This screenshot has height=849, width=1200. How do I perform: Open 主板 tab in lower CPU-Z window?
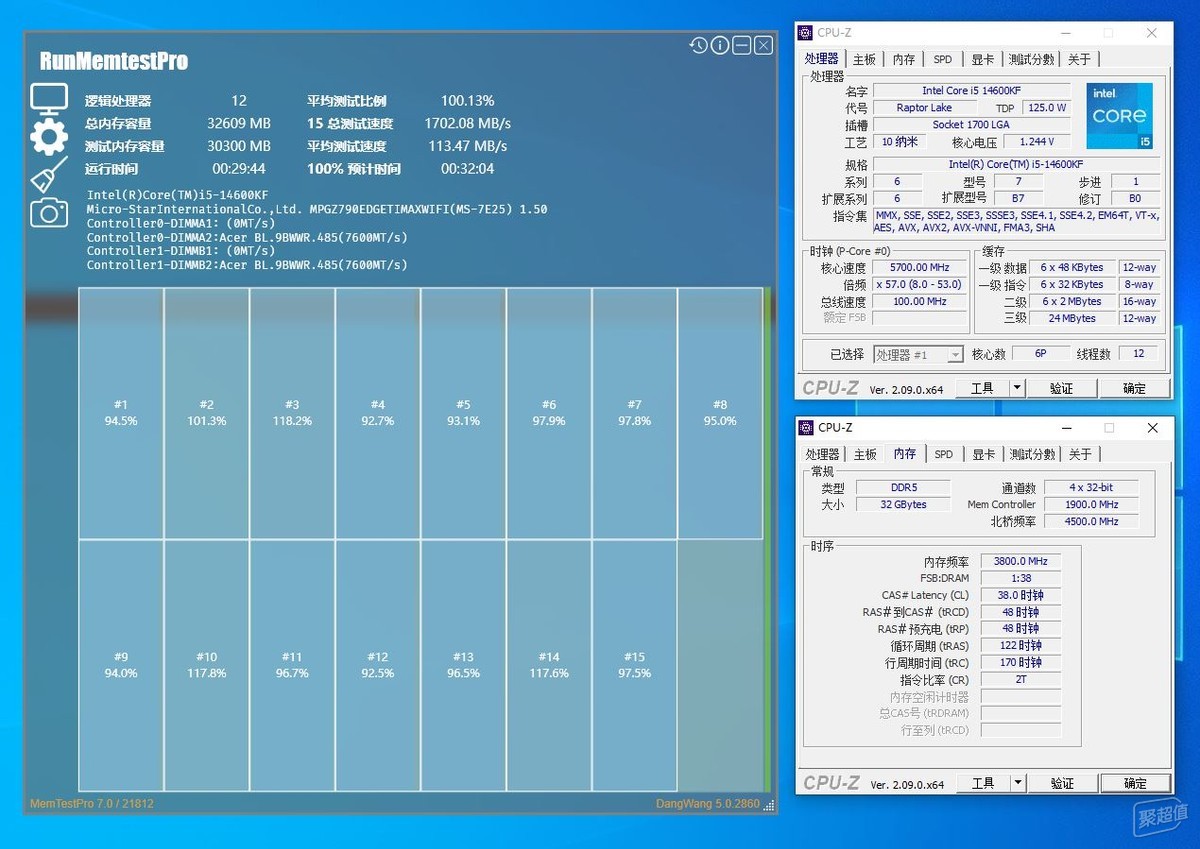pyautogui.click(x=865, y=455)
